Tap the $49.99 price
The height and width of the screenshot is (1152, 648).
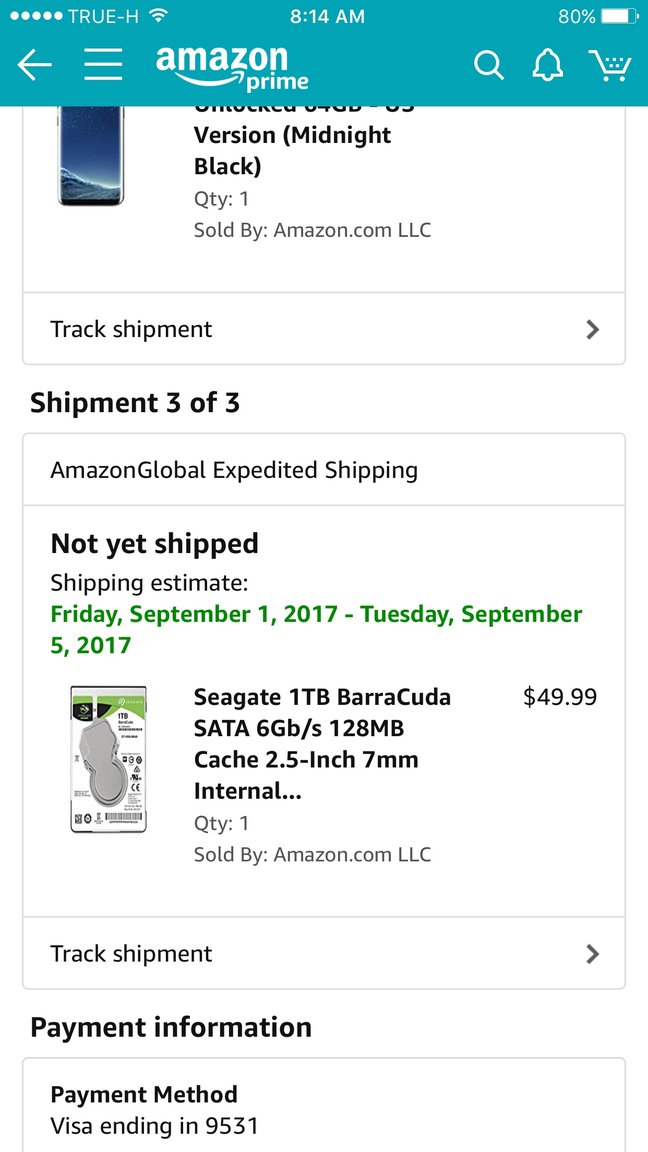click(560, 697)
